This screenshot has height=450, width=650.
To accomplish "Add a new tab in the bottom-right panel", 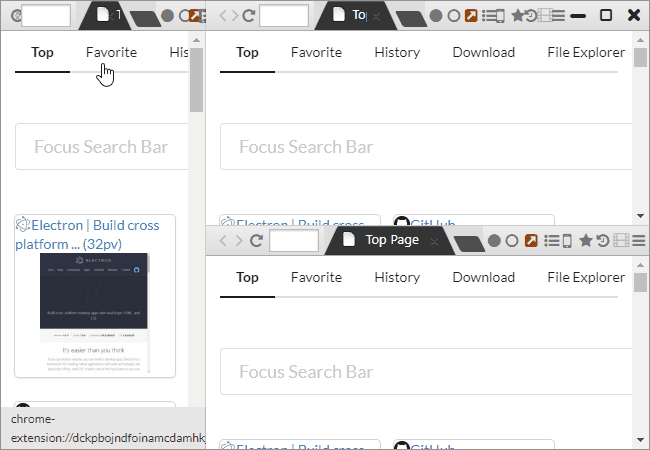I will 469,244.
